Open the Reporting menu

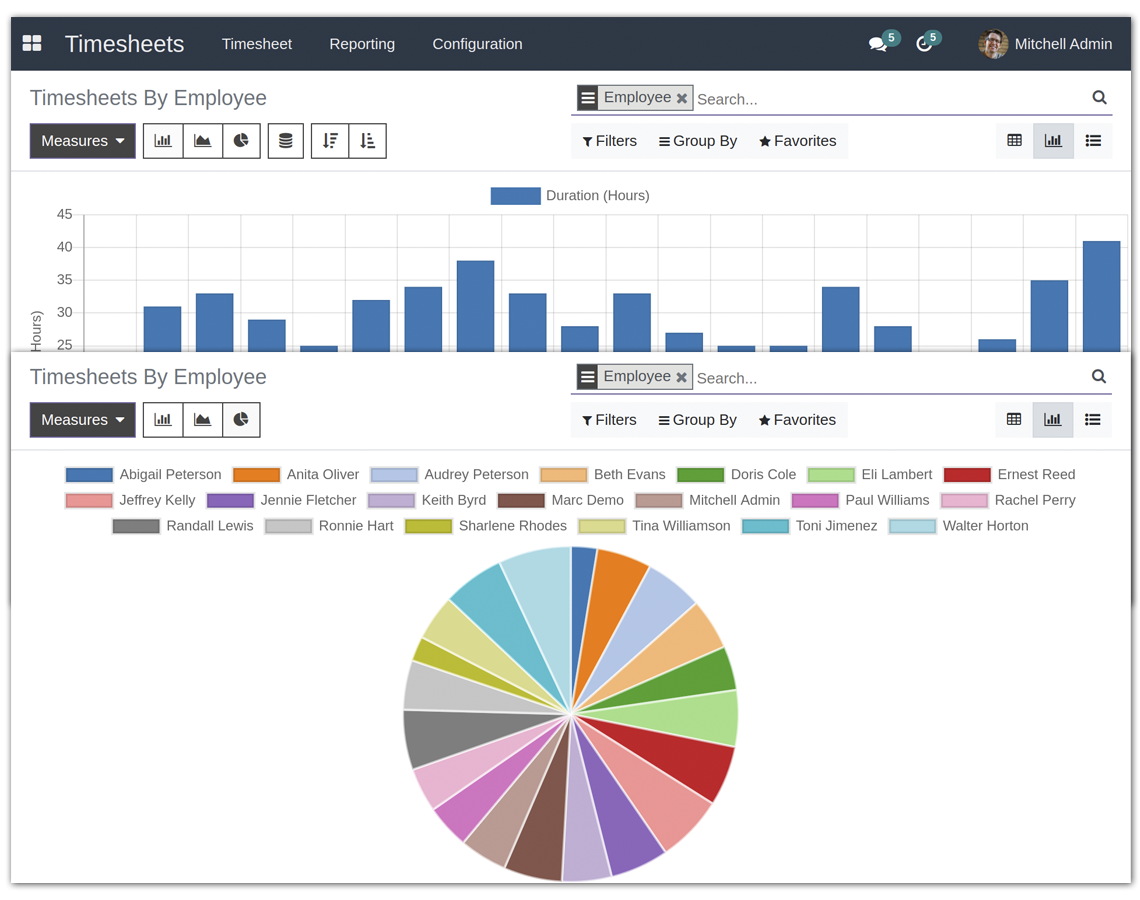pos(362,44)
